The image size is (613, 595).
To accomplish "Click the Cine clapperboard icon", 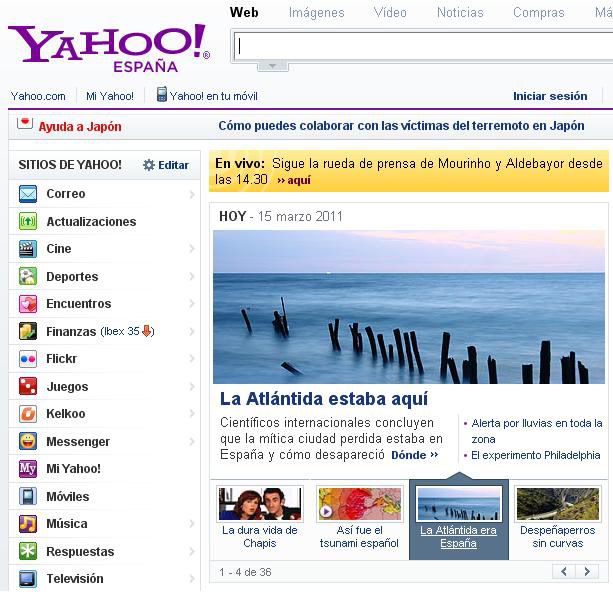I will pos(28,249).
